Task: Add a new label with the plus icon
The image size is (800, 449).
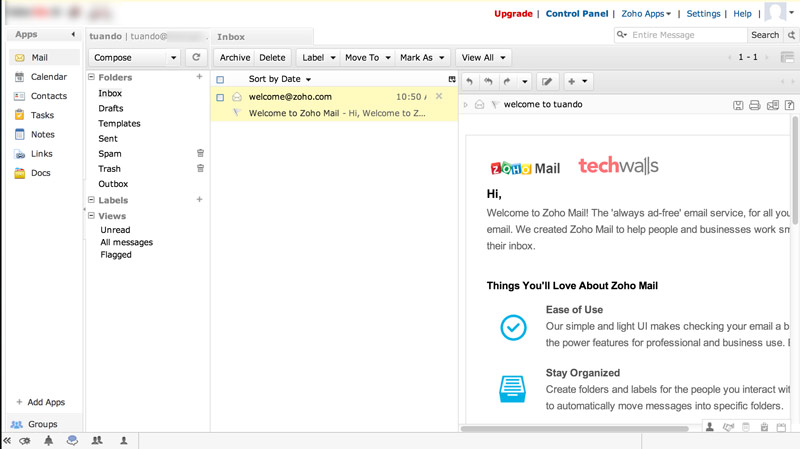Action: 199,199
